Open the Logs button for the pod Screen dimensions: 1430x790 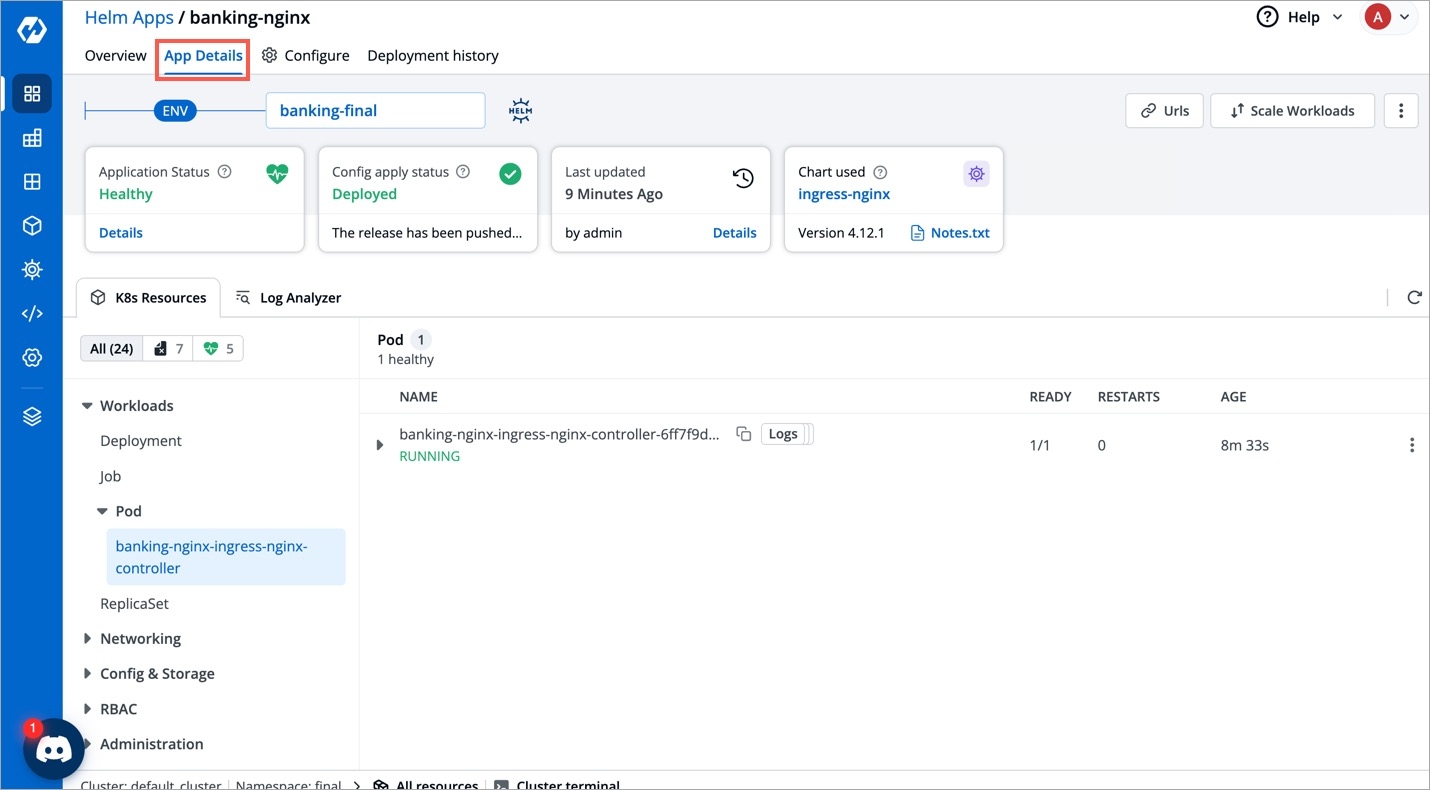(x=783, y=434)
